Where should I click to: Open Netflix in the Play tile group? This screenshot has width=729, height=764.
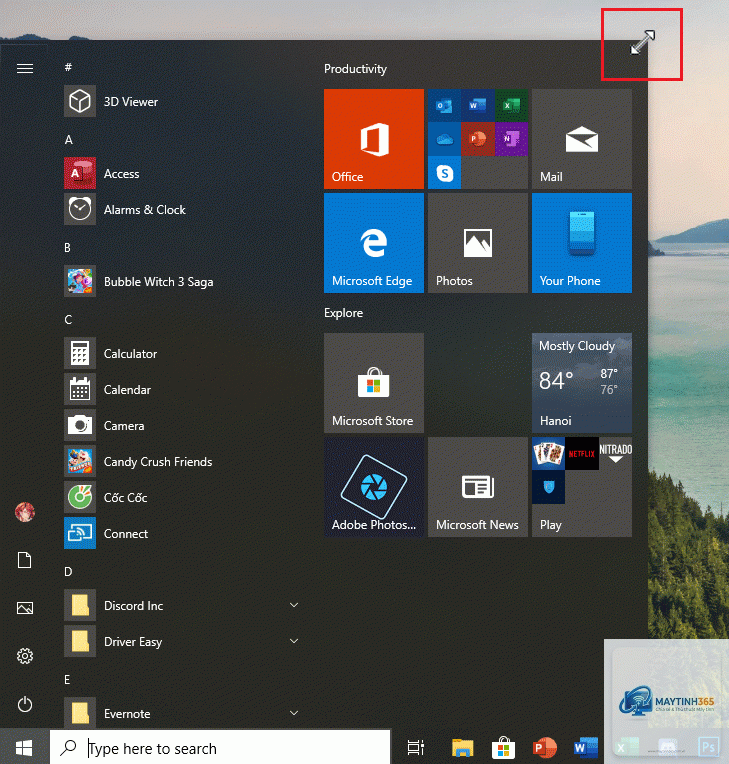[x=582, y=454]
